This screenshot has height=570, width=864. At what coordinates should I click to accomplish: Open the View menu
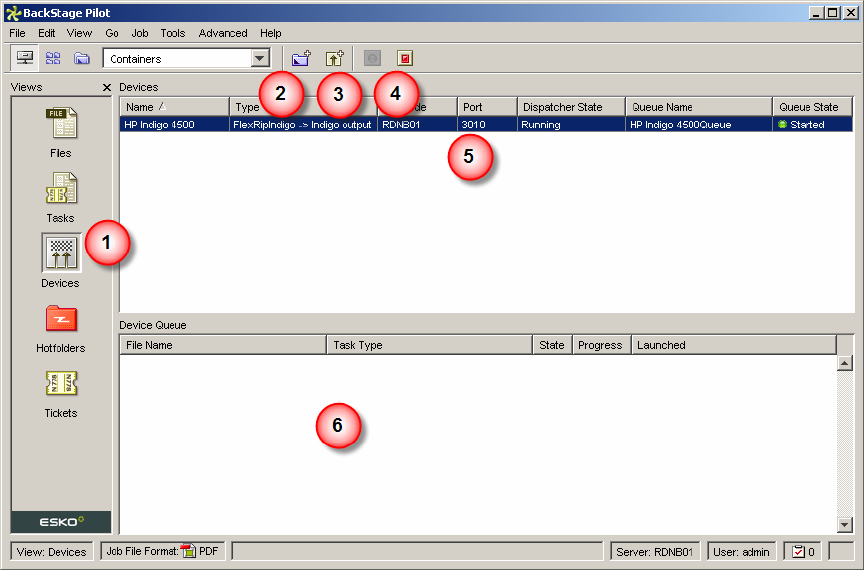[x=79, y=33]
